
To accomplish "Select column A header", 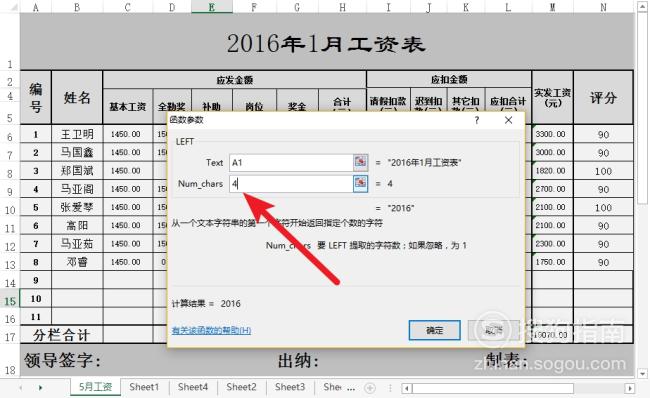I will (36, 7).
